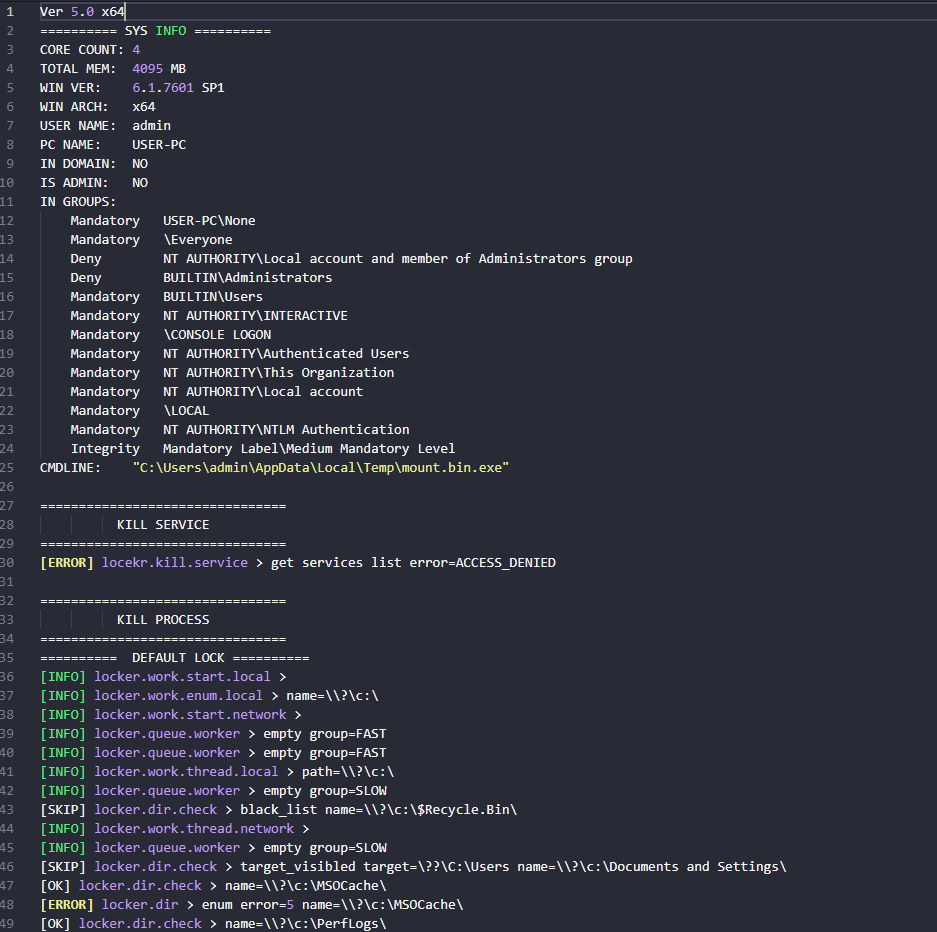The image size is (937, 932).
Task: Click "NT AUTHORITY\NTLM Authentication" entry
Action: click(x=286, y=430)
